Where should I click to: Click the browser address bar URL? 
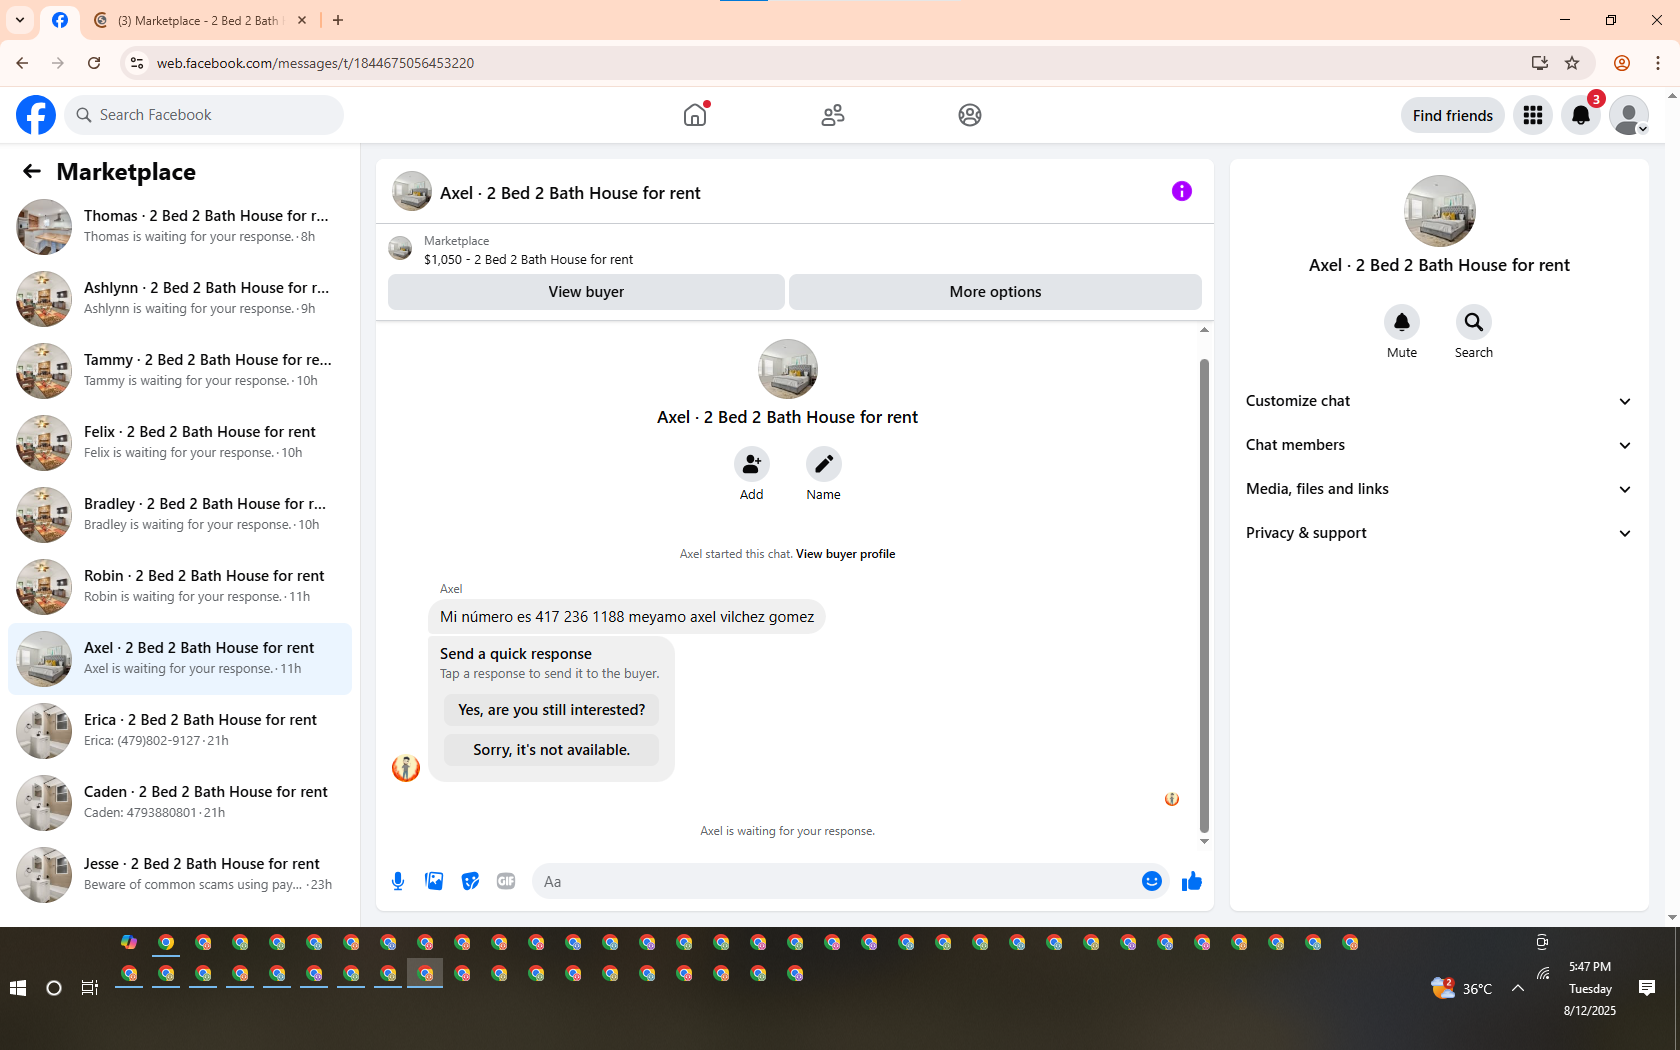[x=315, y=63]
